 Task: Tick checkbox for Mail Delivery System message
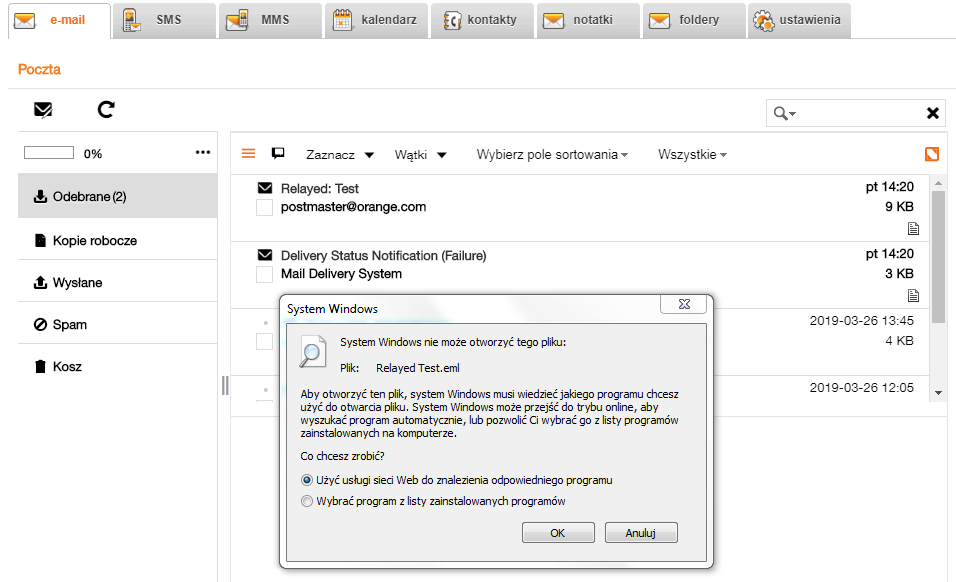pos(265,274)
